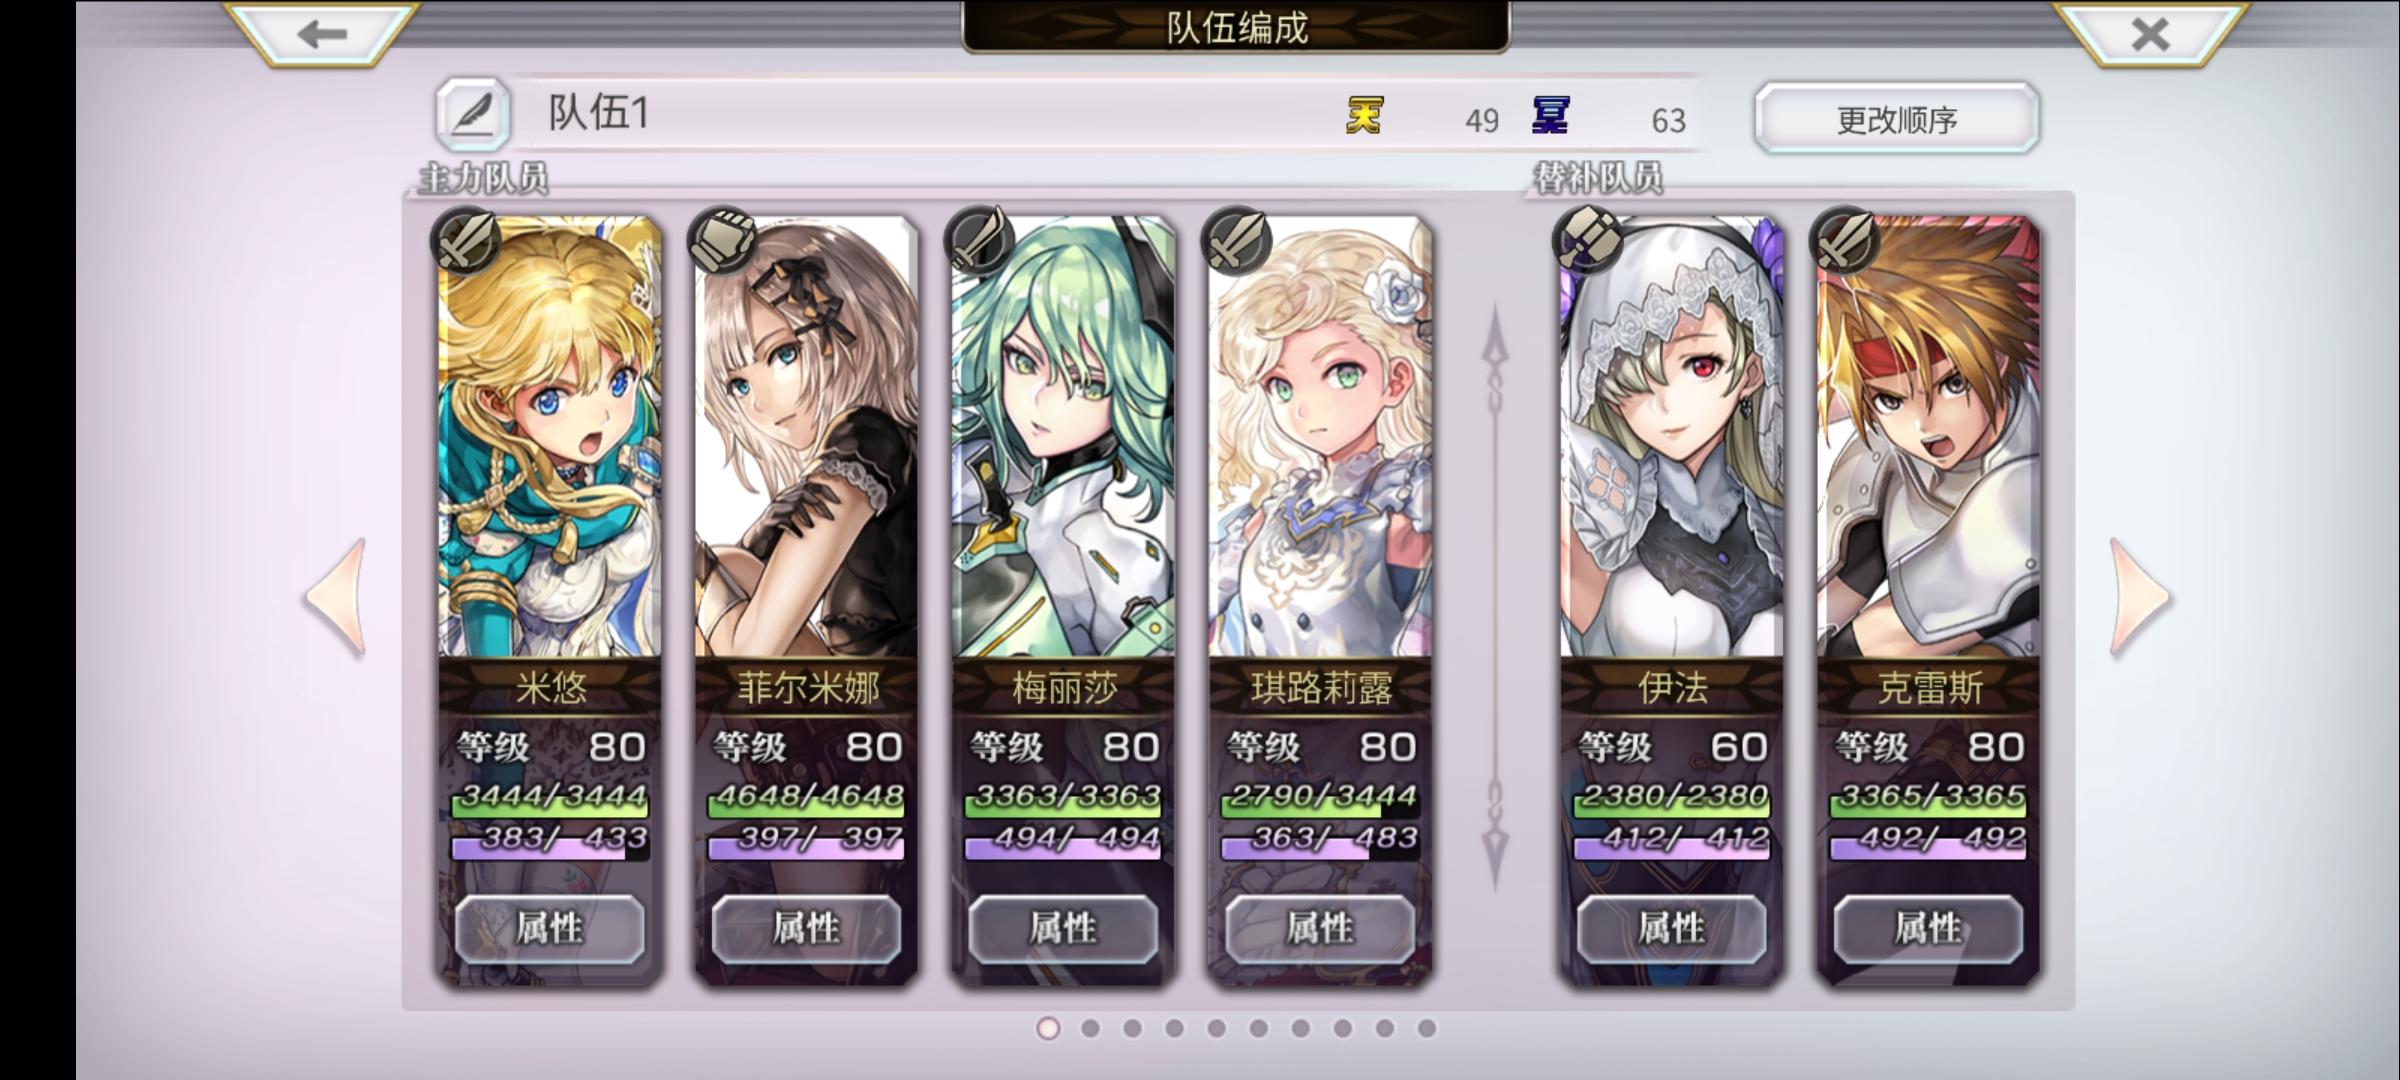Click the weapon icon on 梅丽莎's card
Screen dimensions: 2400x1080
pyautogui.click(x=978, y=241)
